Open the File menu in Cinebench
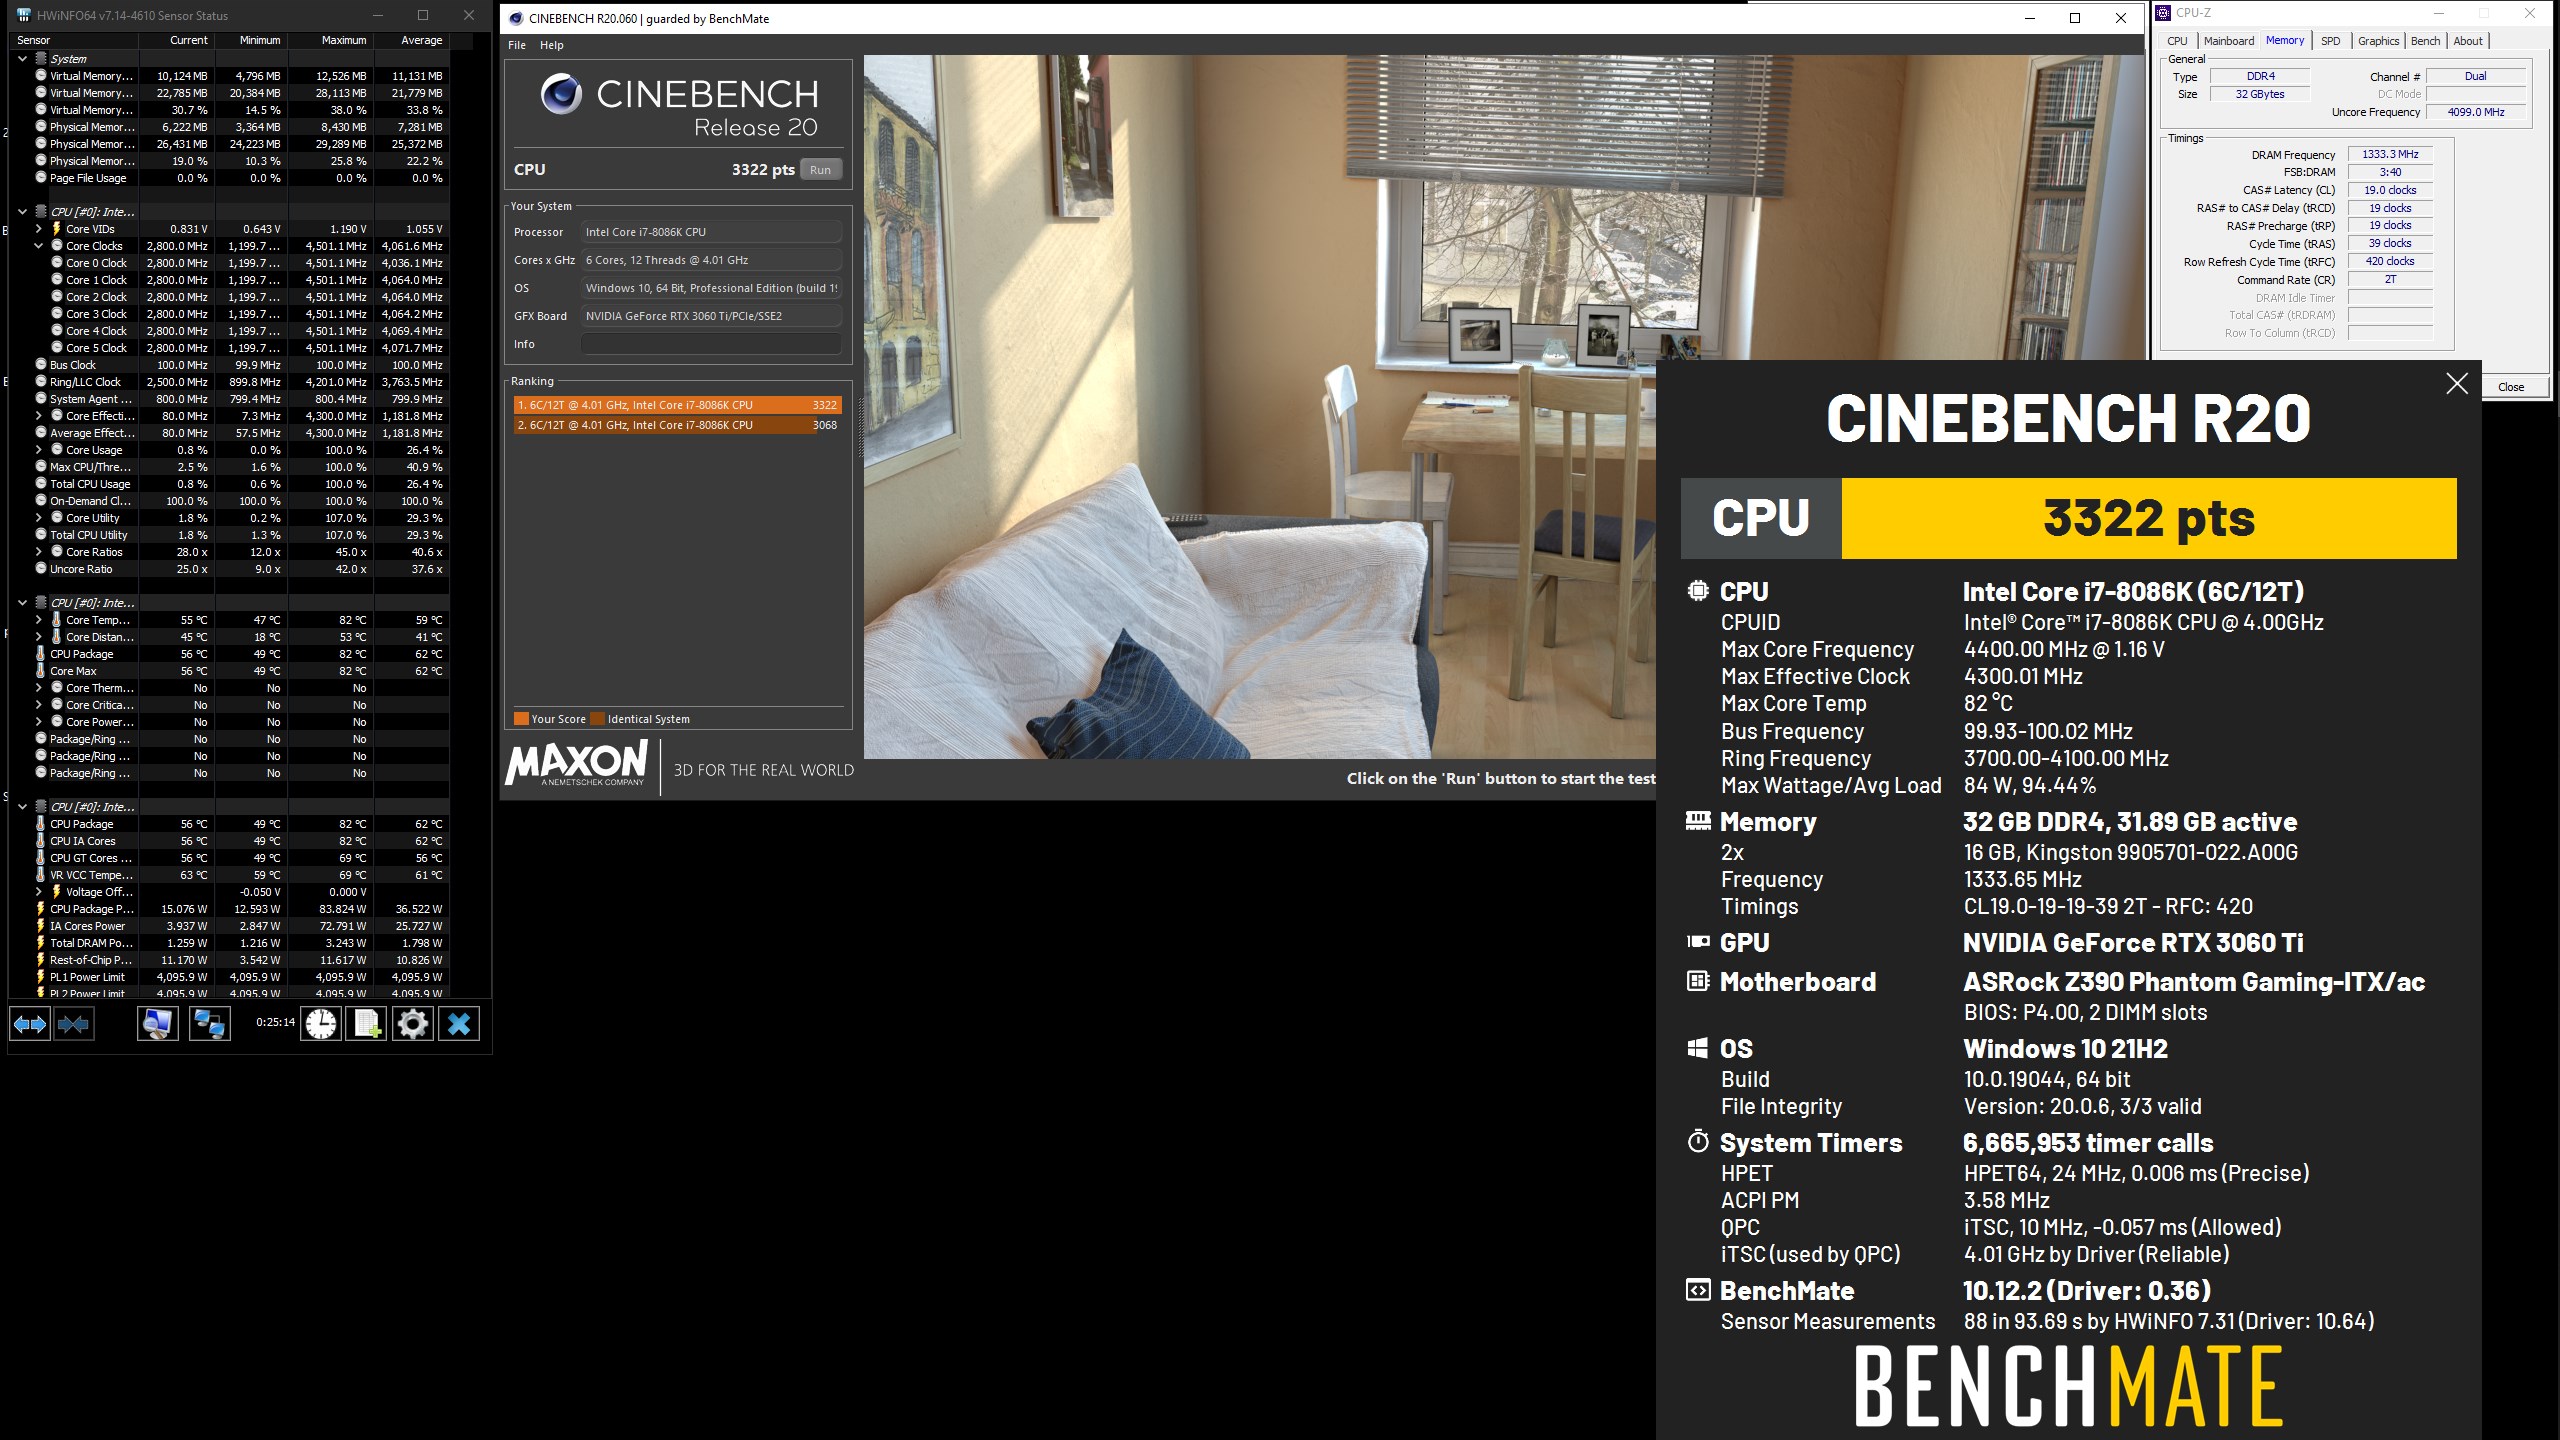 click(x=517, y=45)
